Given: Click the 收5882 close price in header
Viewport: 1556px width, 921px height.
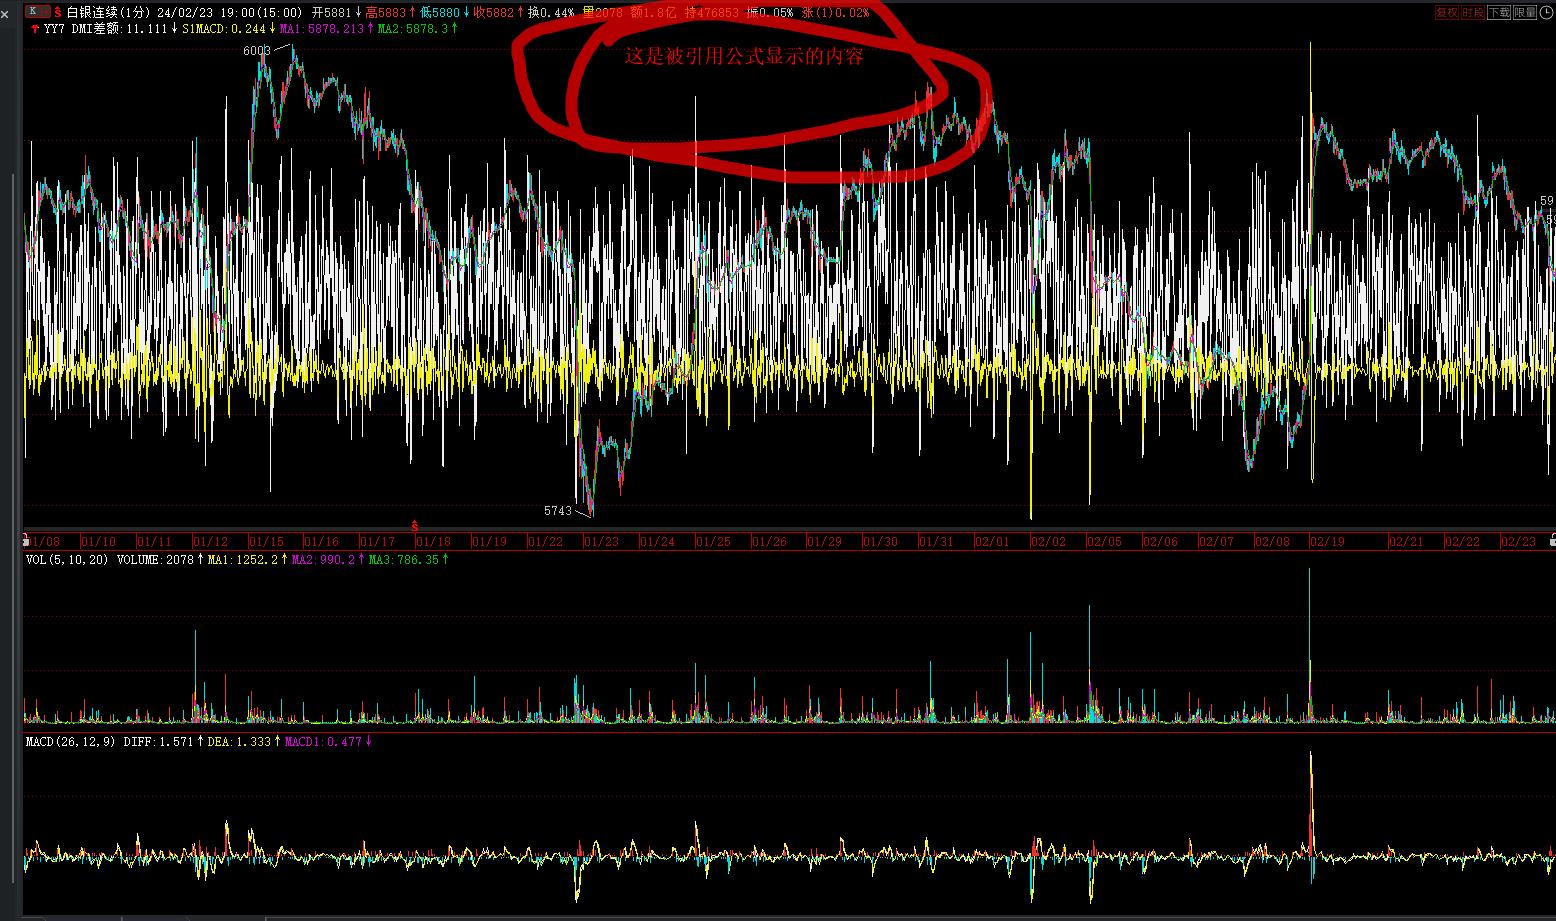Looking at the screenshot, I should [494, 13].
